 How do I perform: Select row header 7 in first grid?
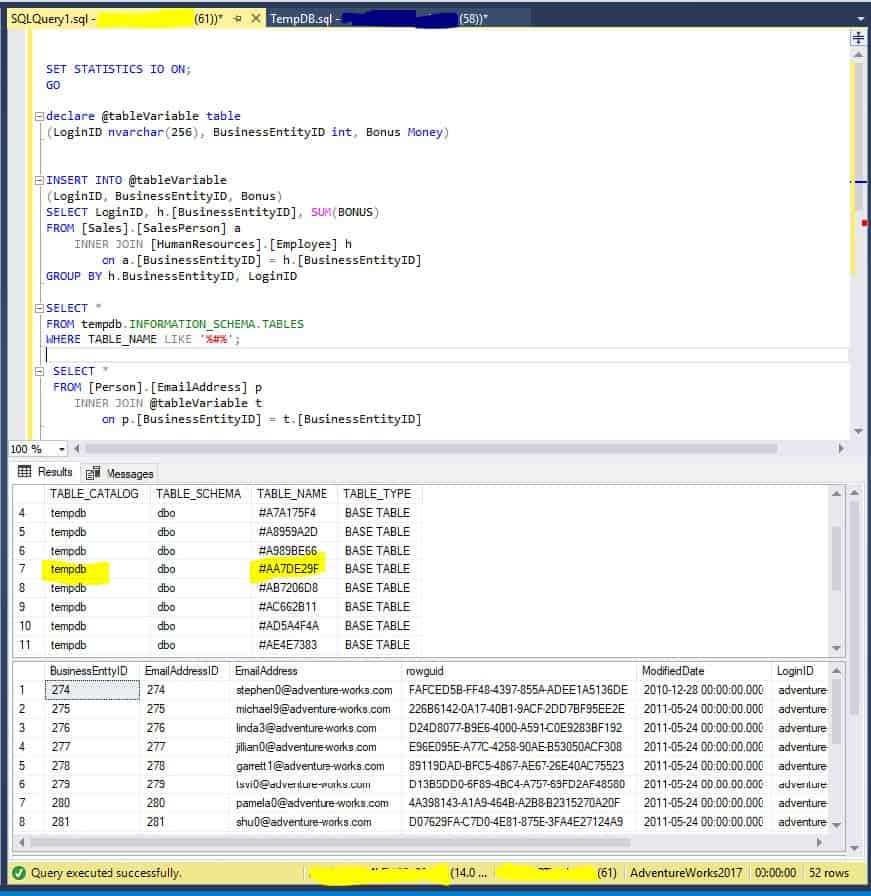click(x=22, y=569)
